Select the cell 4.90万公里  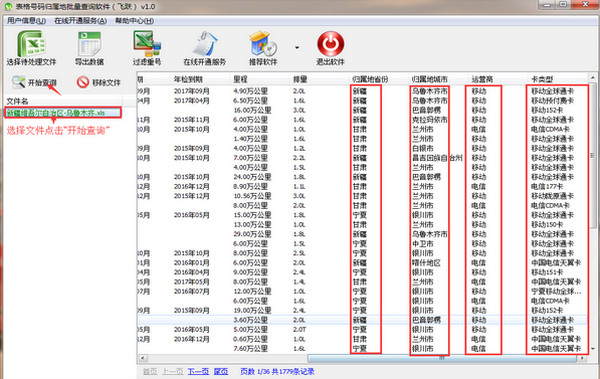[251, 91]
